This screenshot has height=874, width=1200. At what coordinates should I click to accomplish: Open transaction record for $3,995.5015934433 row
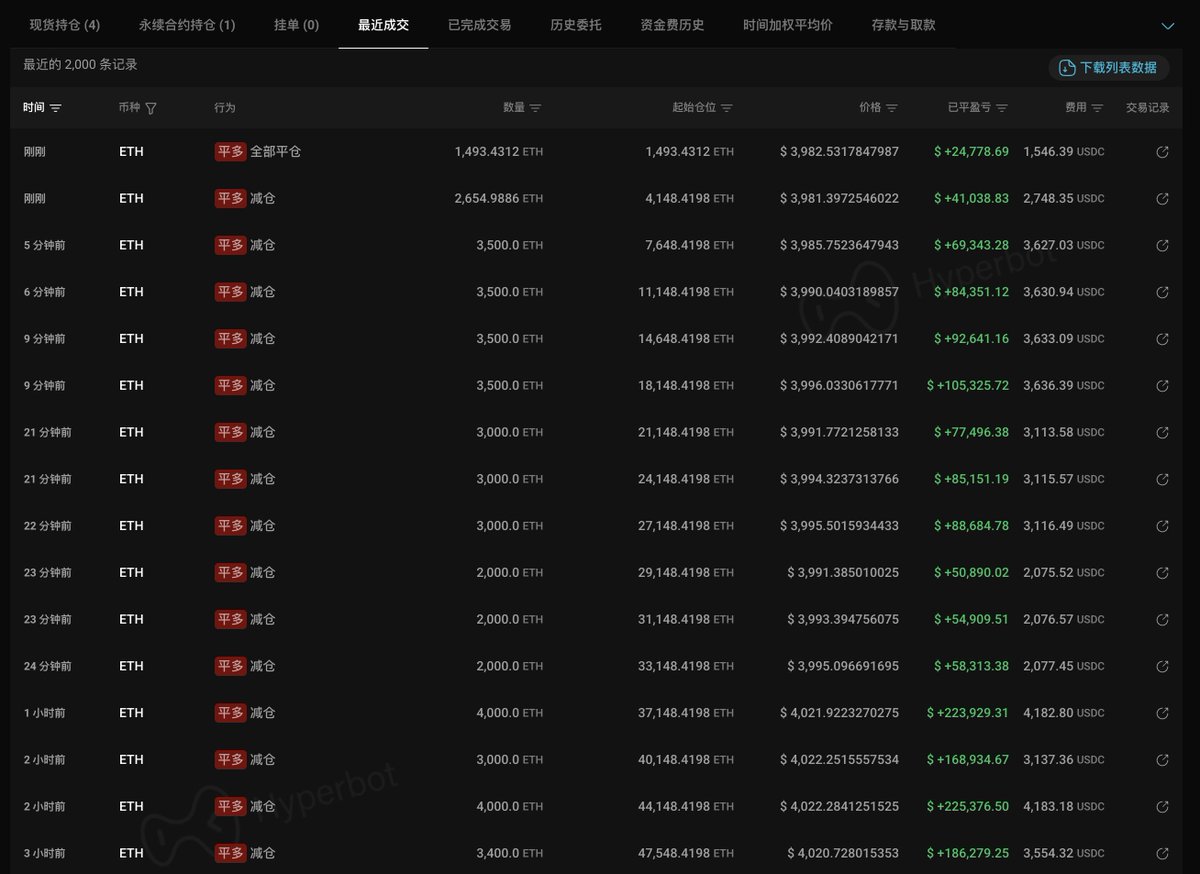click(x=1162, y=526)
